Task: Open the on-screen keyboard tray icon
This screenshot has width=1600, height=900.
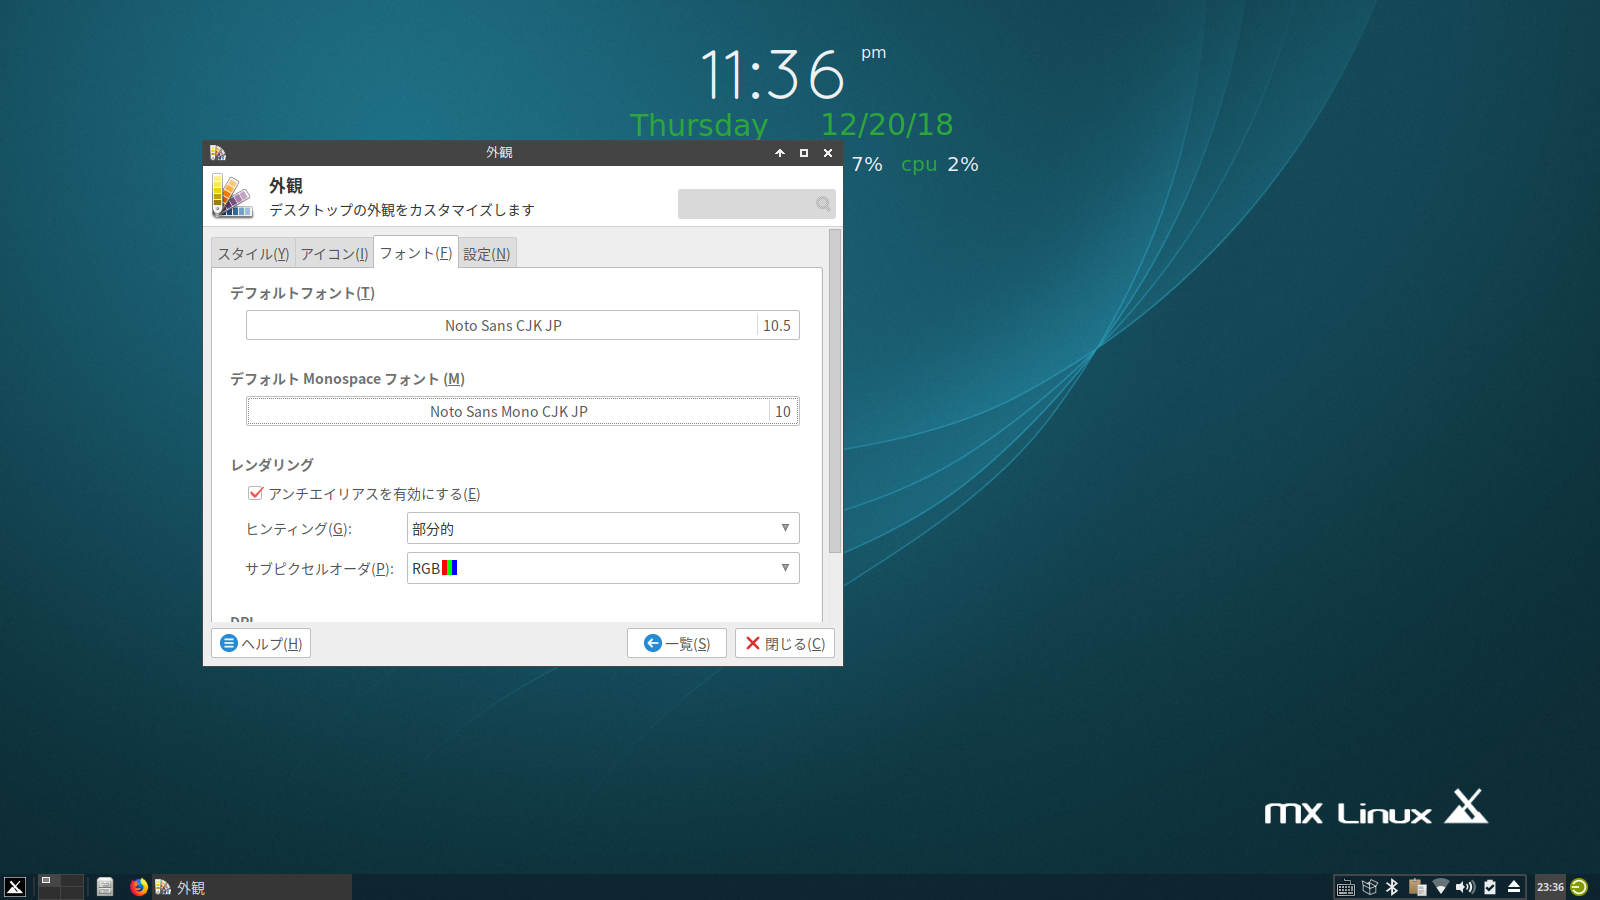Action: coord(1346,887)
